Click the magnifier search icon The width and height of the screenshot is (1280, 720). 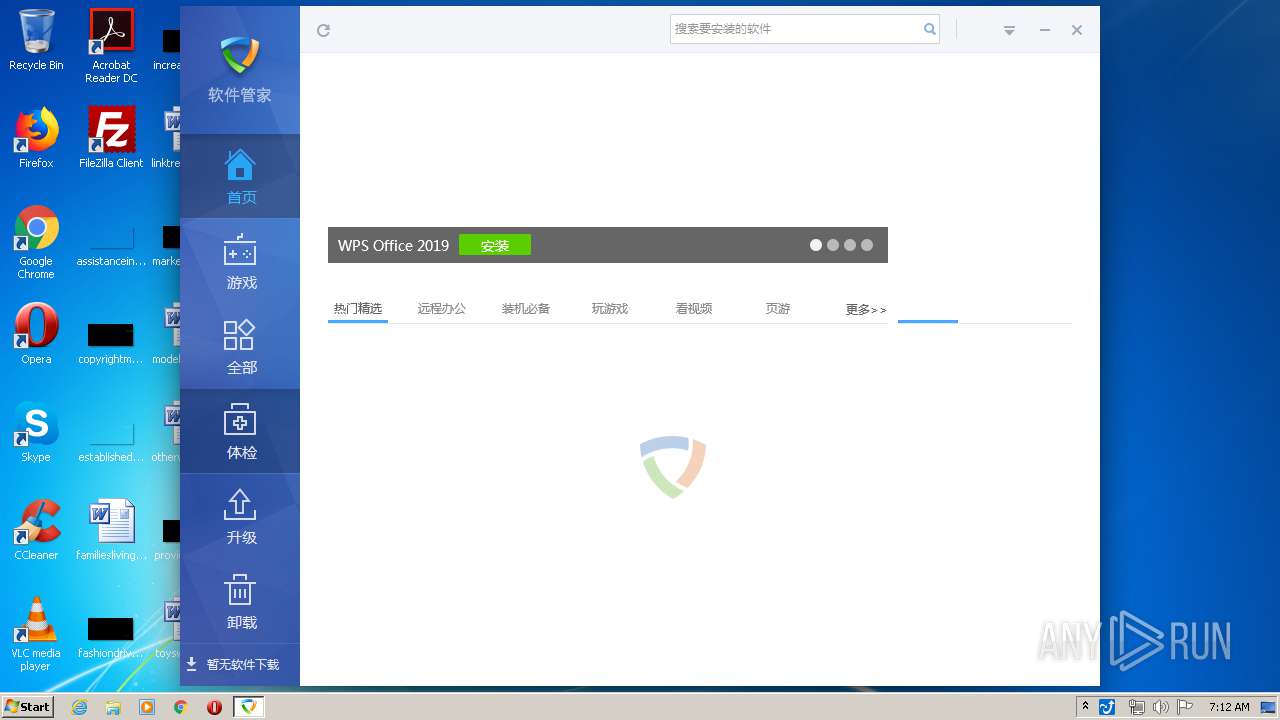click(930, 29)
